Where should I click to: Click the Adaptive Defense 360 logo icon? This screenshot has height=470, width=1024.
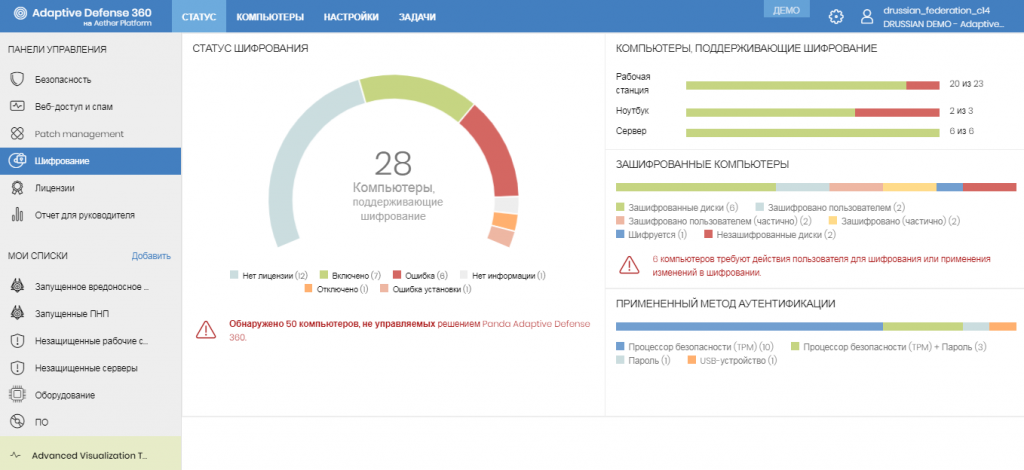(20, 14)
